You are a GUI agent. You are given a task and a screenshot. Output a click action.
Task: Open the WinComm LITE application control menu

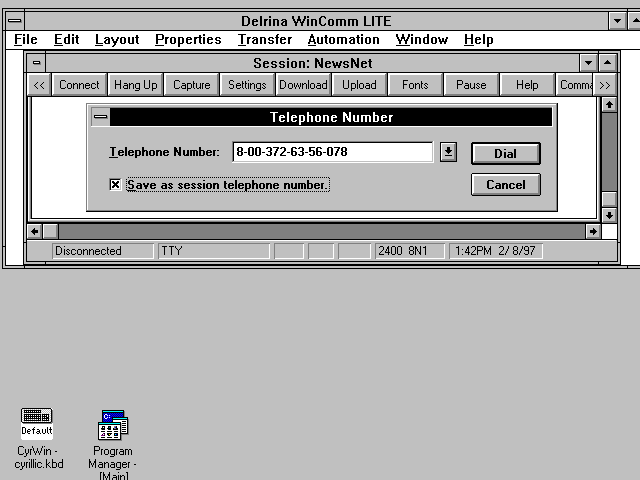coord(15,21)
